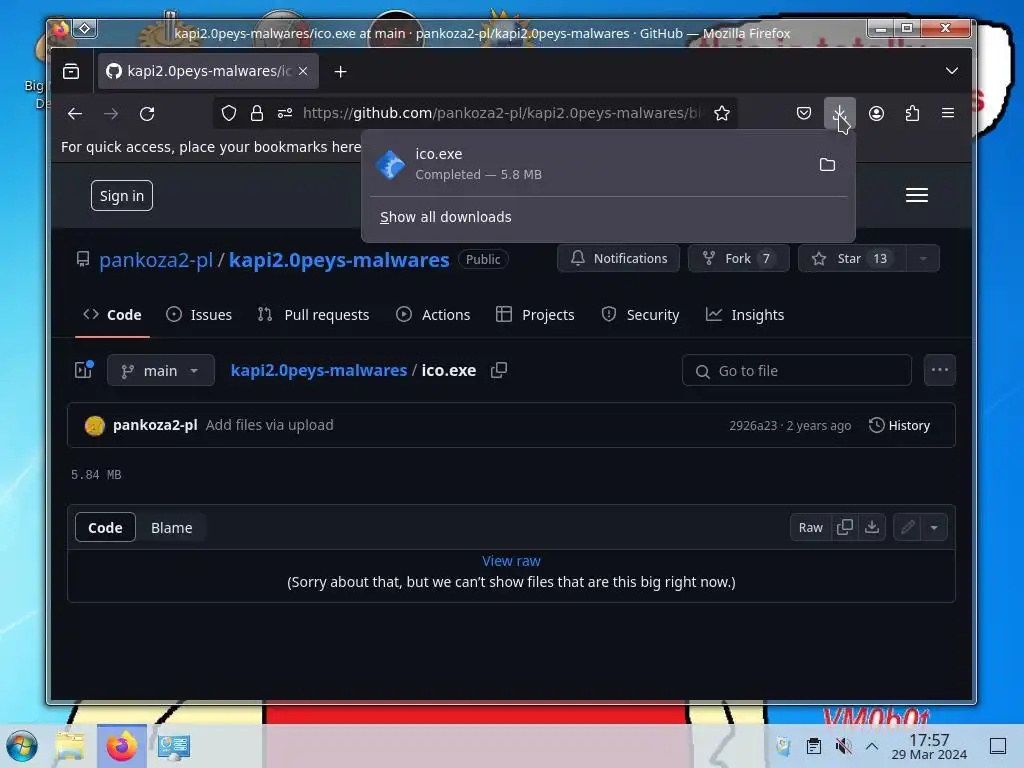Screen dimensions: 1024x768
Task: Switch to Actions tab
Action: click(x=432, y=315)
